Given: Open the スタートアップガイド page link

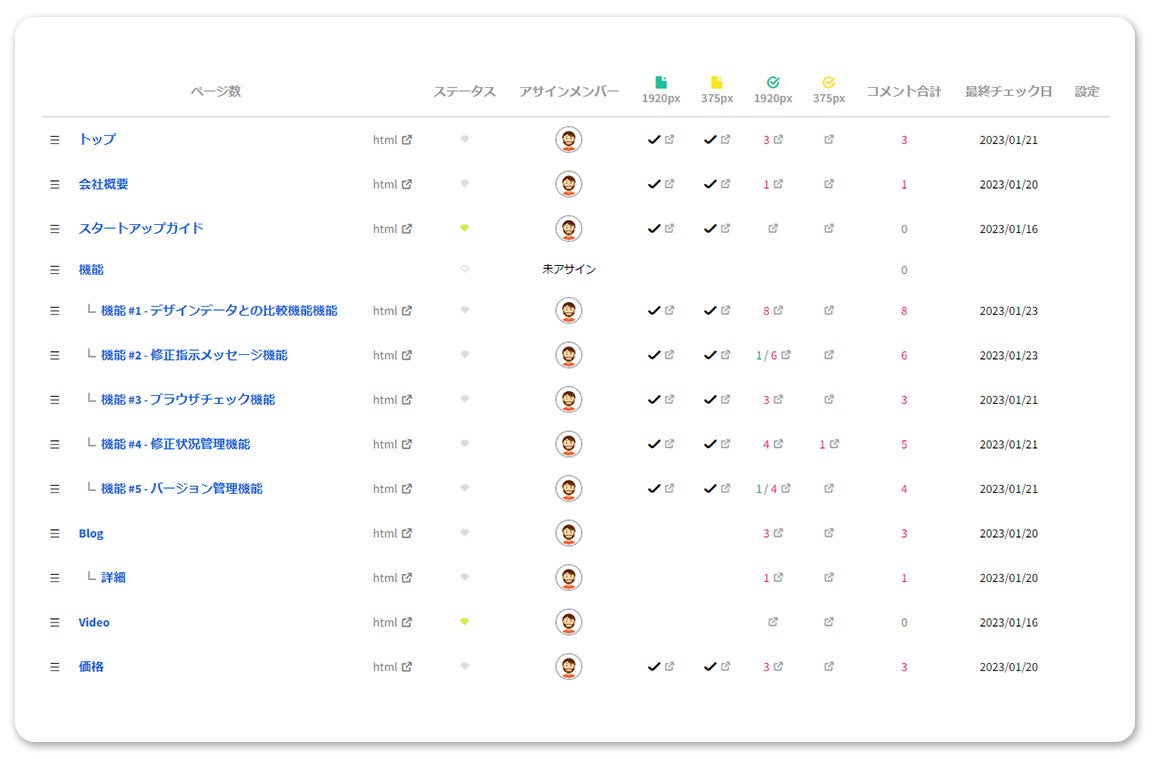Looking at the screenshot, I should tap(141, 229).
